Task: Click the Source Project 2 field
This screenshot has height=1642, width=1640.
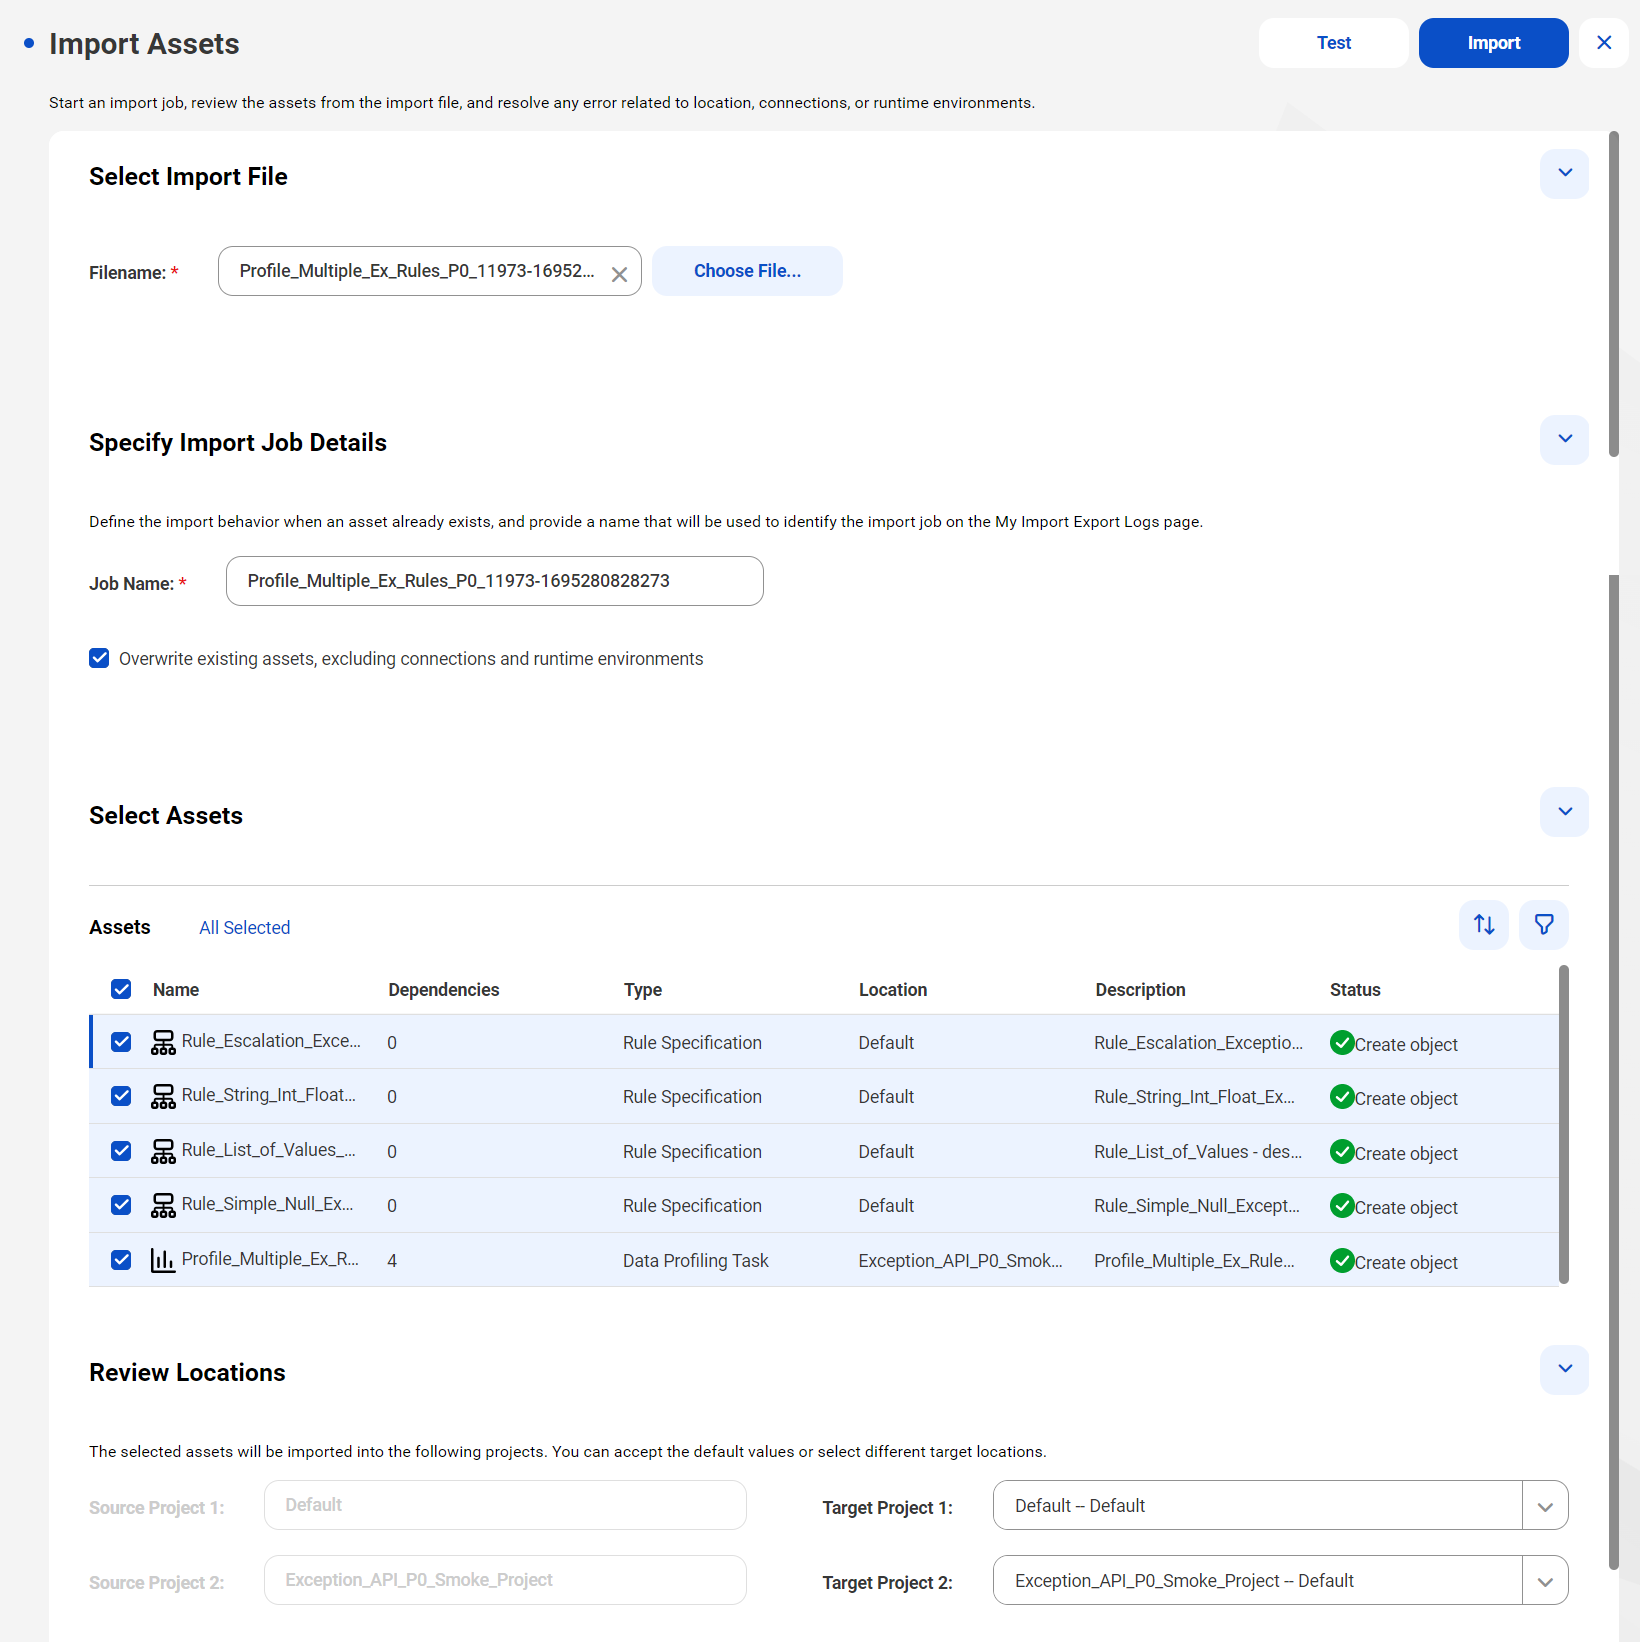Action: tap(505, 1580)
